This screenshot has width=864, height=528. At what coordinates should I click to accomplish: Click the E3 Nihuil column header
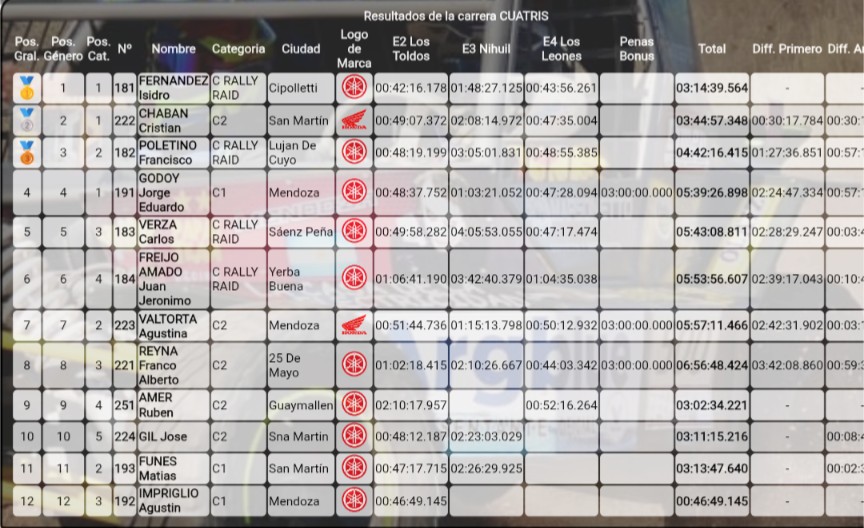(x=486, y=49)
